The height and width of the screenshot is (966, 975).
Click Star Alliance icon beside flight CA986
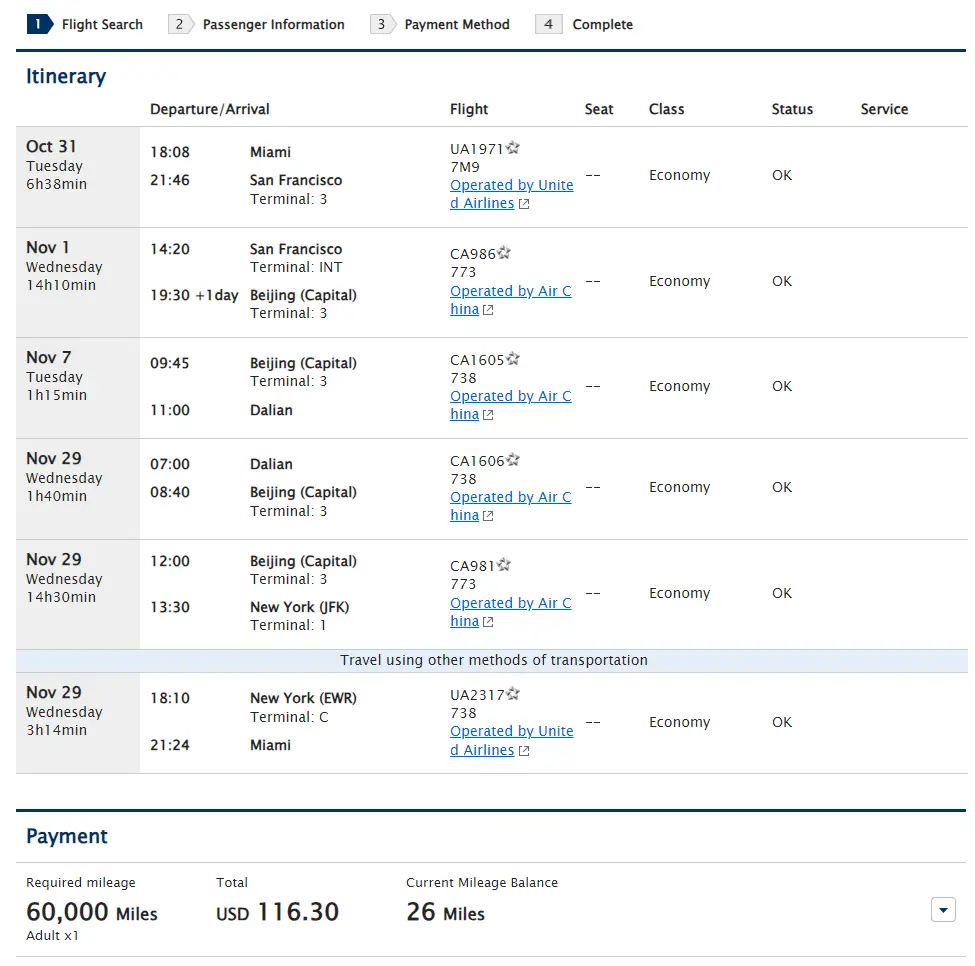[x=504, y=254]
